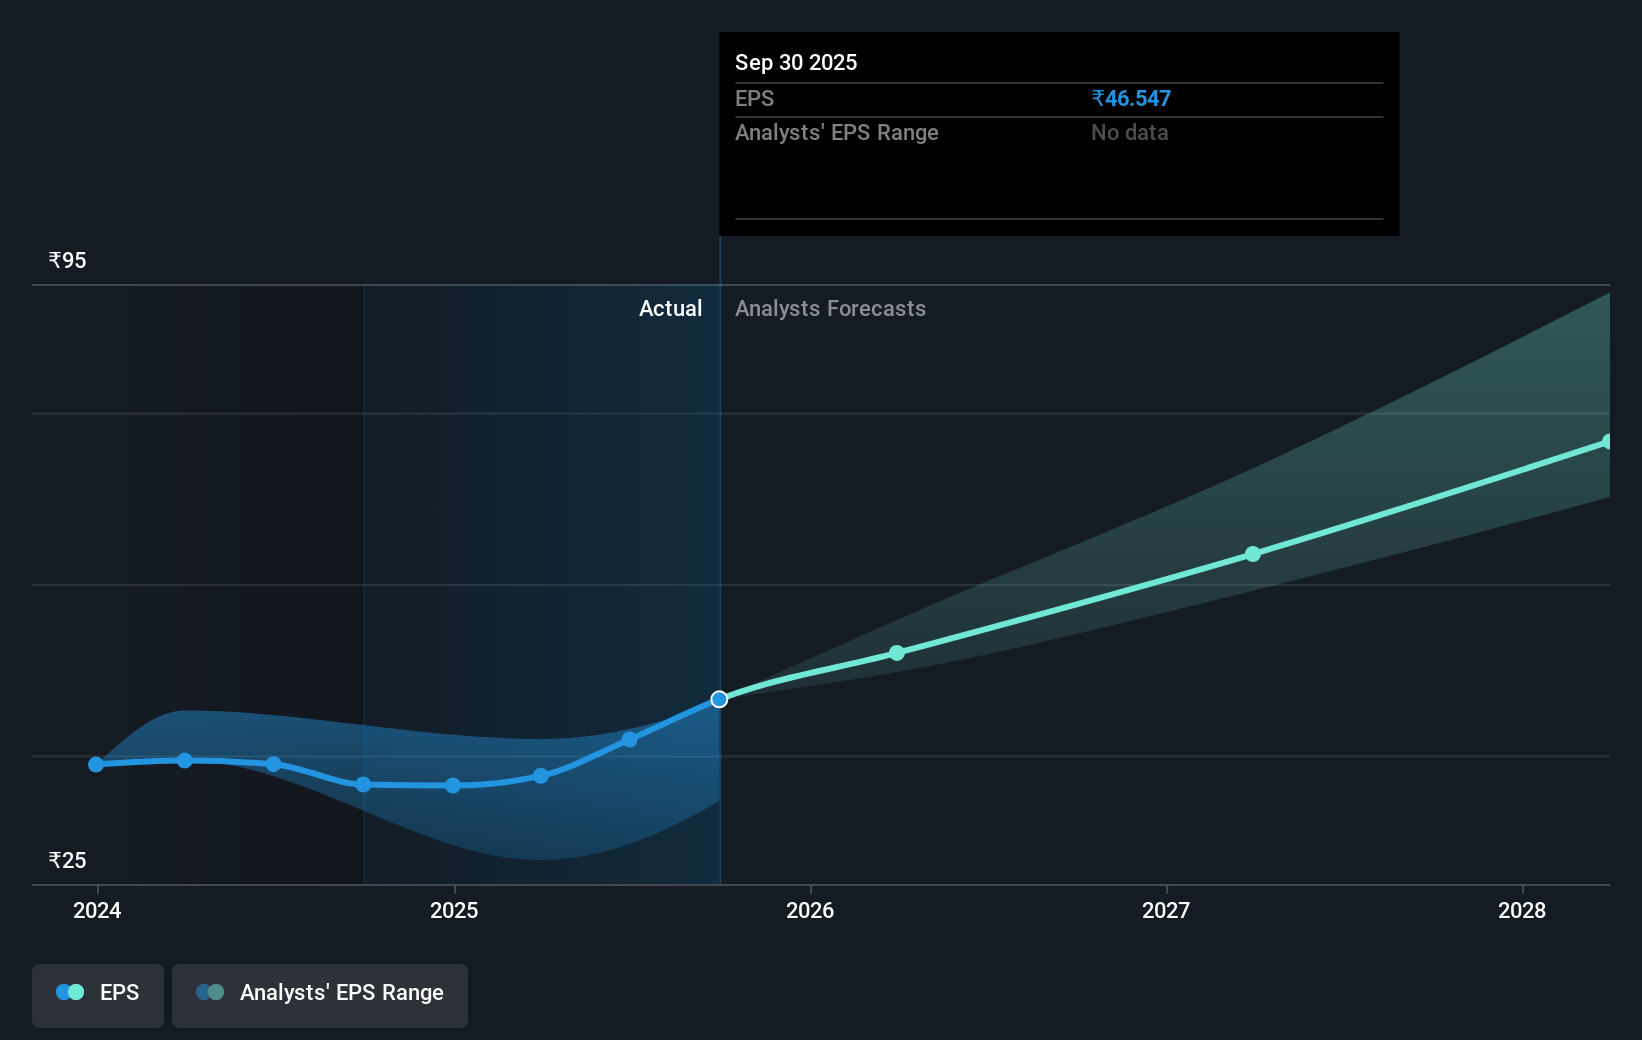Click the second EPS point in 2024

(x=185, y=761)
